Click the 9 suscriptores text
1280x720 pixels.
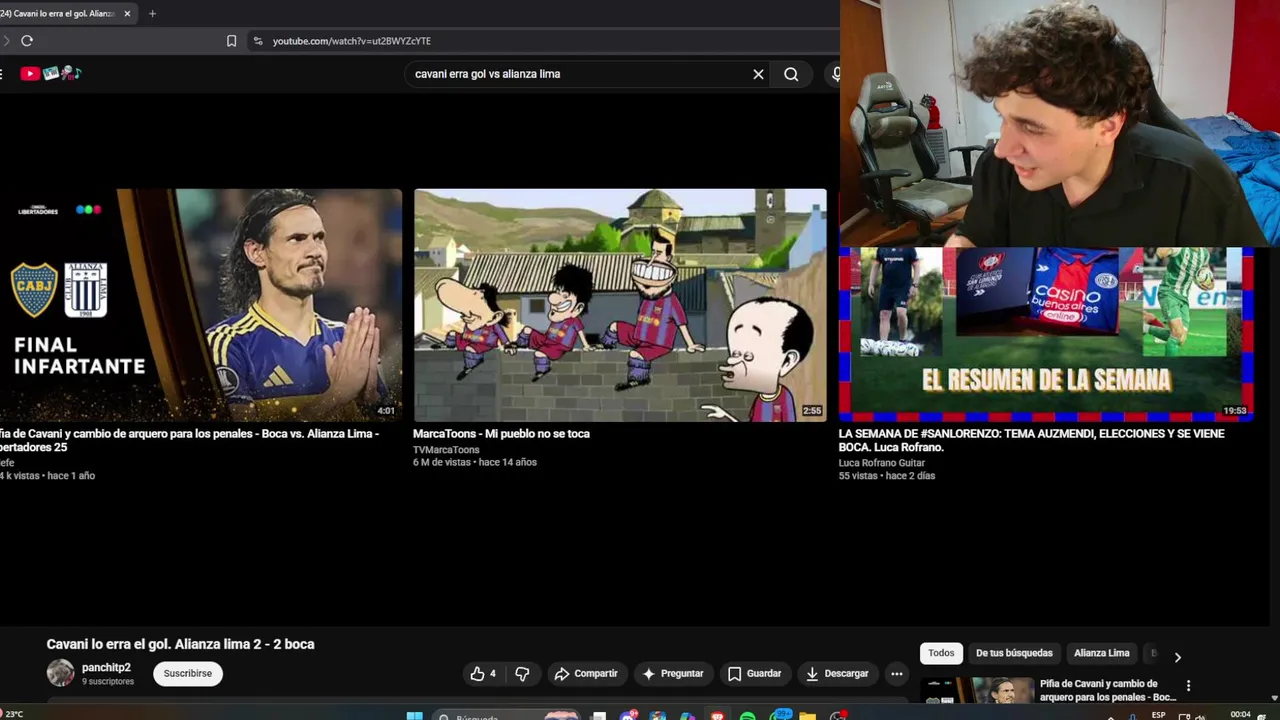(x=108, y=682)
